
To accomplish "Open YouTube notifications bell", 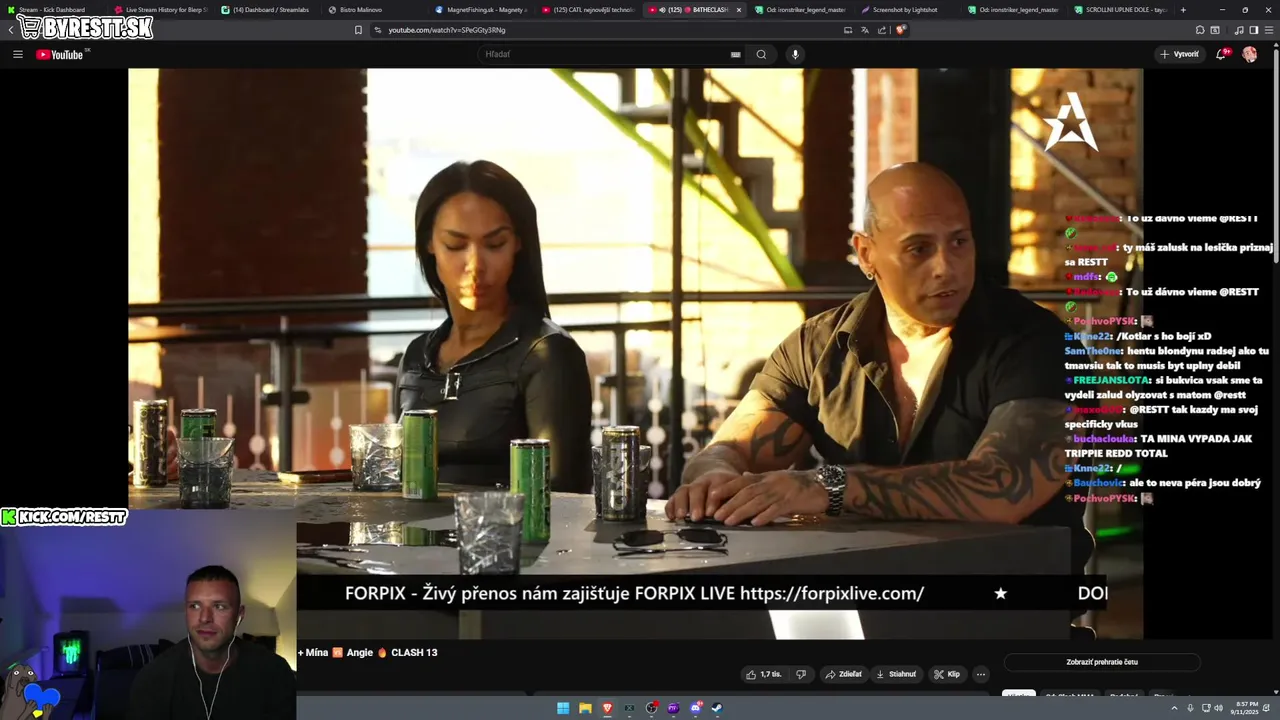I will click(x=1221, y=54).
